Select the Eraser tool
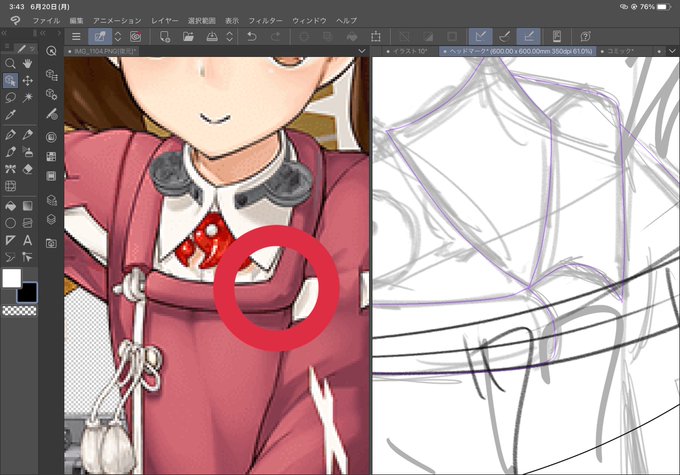 (x=27, y=169)
